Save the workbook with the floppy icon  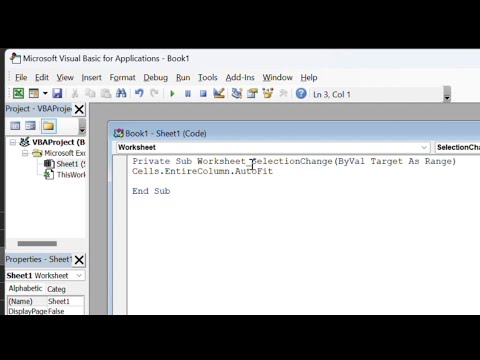pos(57,93)
